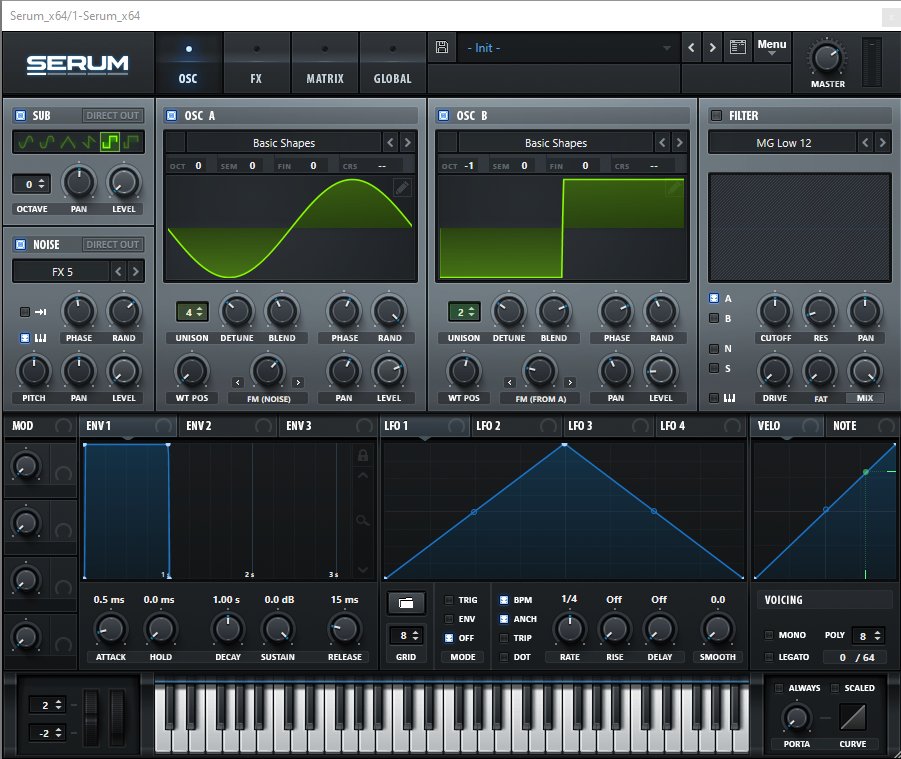Click the ENV 1 ATTACK knob

pos(110,629)
